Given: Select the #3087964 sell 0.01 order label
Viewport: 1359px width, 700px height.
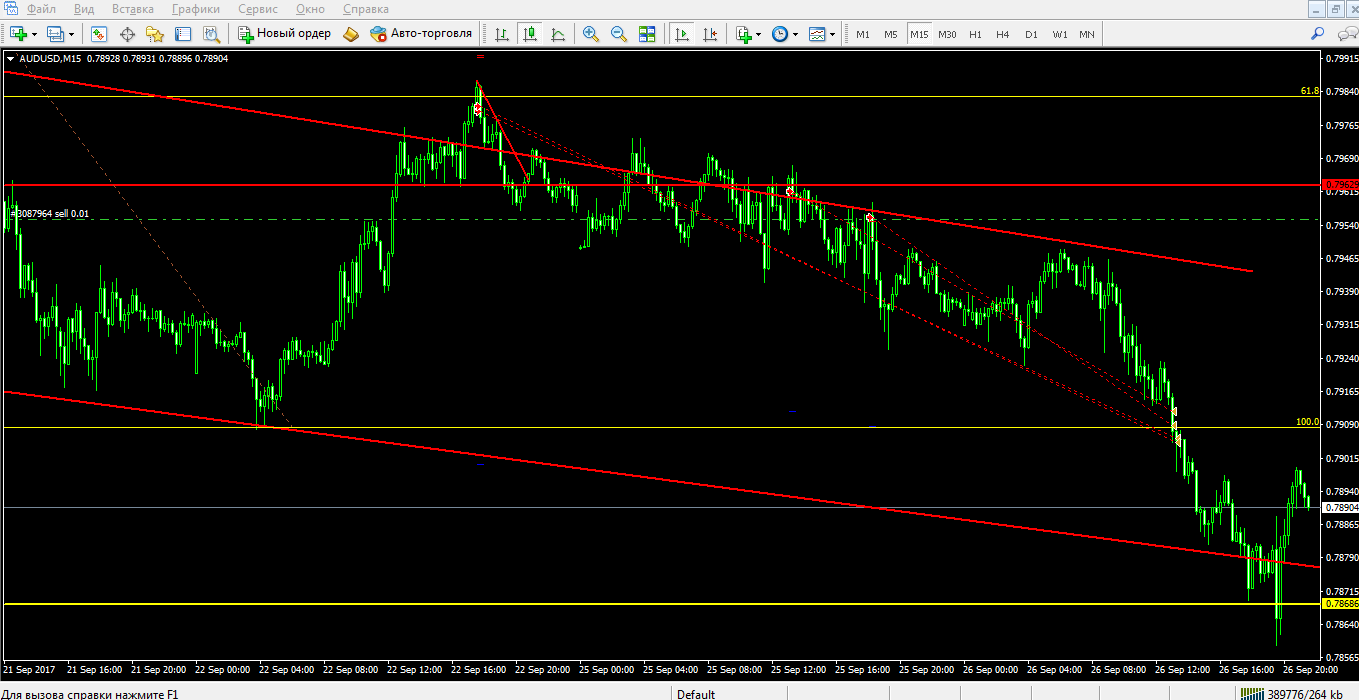Looking at the screenshot, I should click(50, 214).
